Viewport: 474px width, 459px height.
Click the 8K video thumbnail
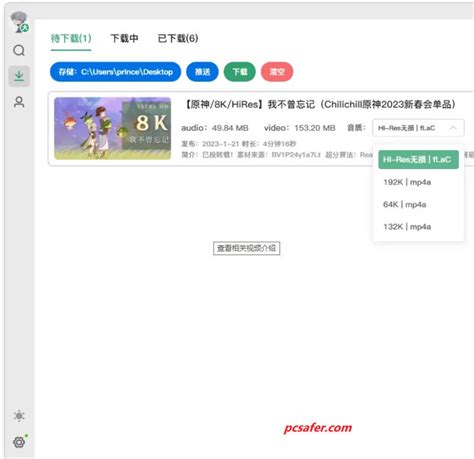click(113, 128)
